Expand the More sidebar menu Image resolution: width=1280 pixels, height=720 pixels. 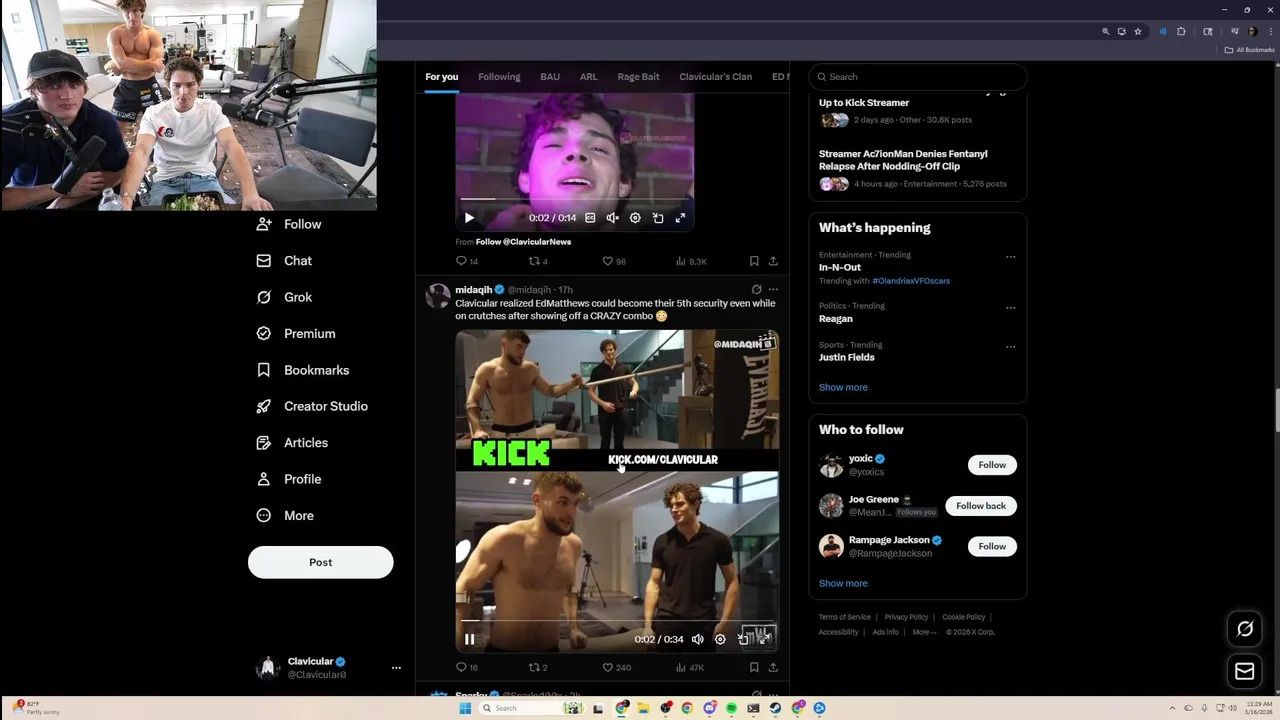coord(285,515)
